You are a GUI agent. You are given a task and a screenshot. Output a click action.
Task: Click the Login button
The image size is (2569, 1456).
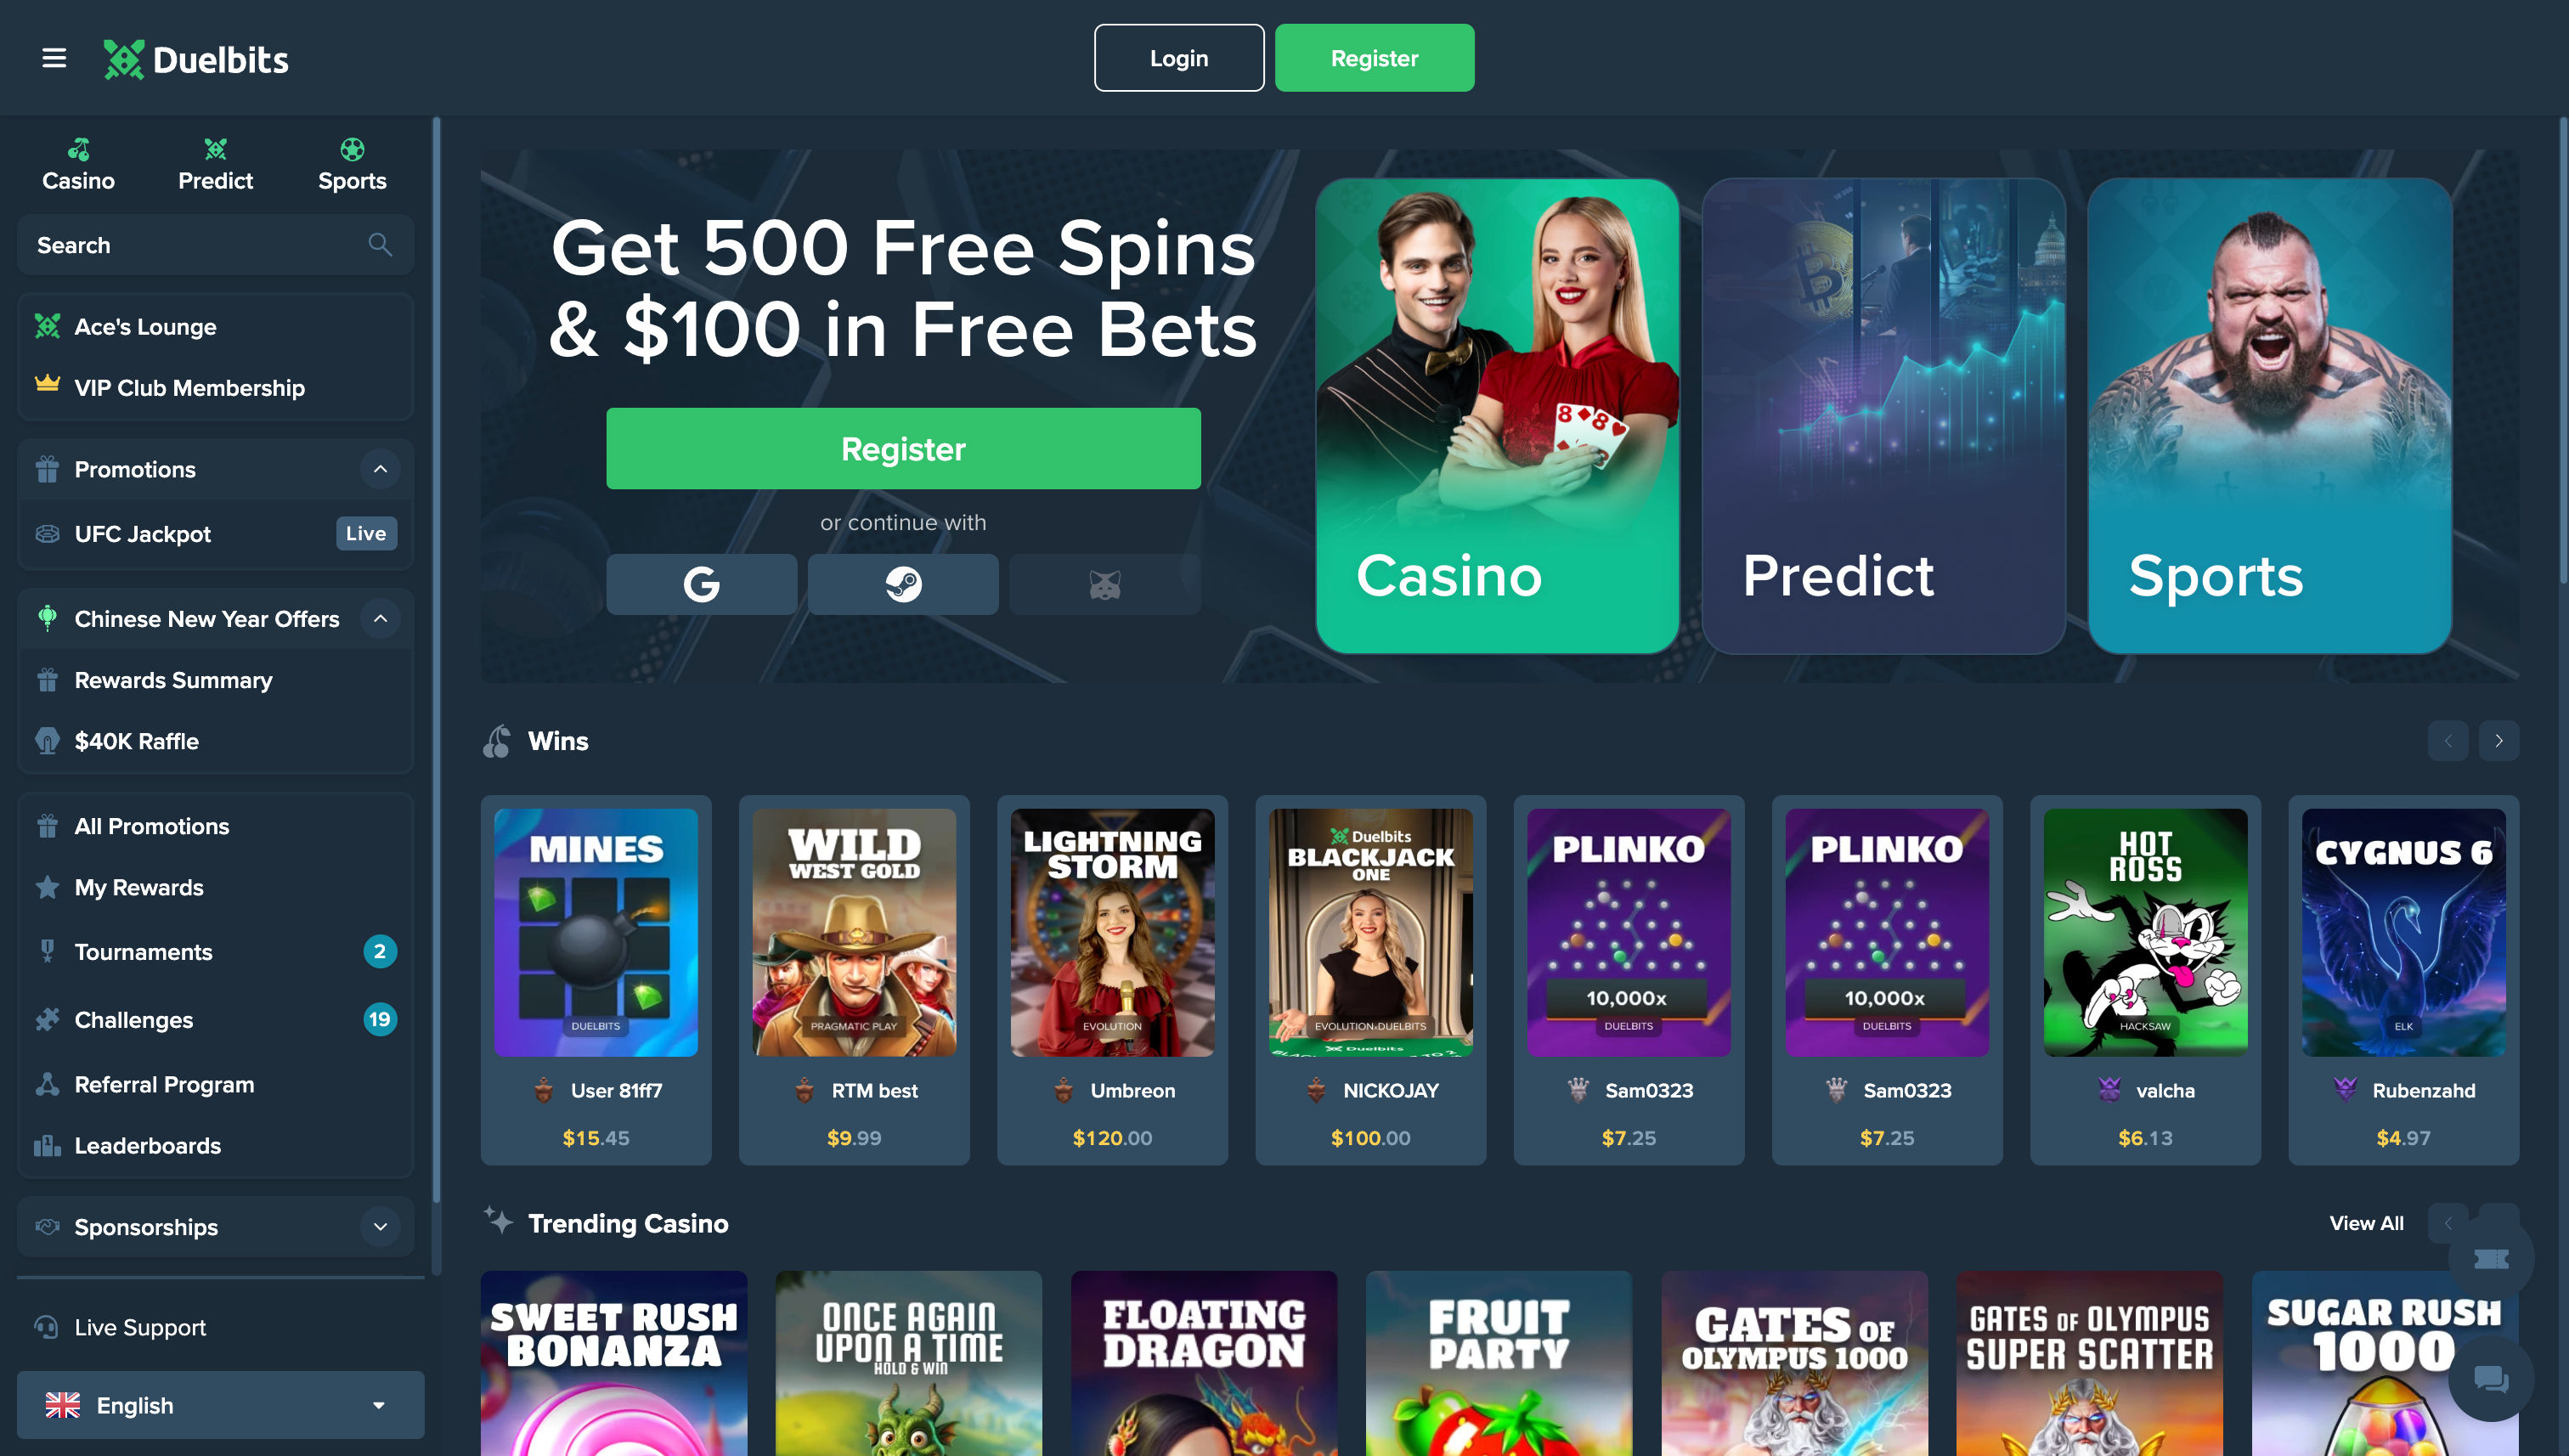pyautogui.click(x=1179, y=58)
